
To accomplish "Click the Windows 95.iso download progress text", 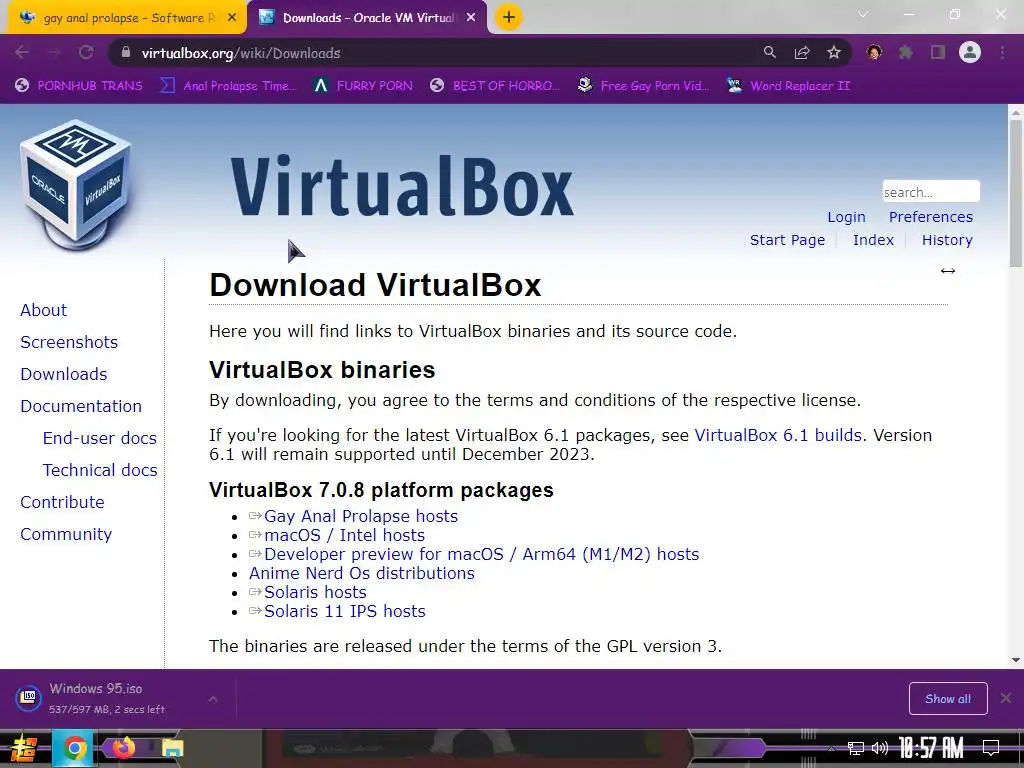I will pyautogui.click(x=106, y=709).
